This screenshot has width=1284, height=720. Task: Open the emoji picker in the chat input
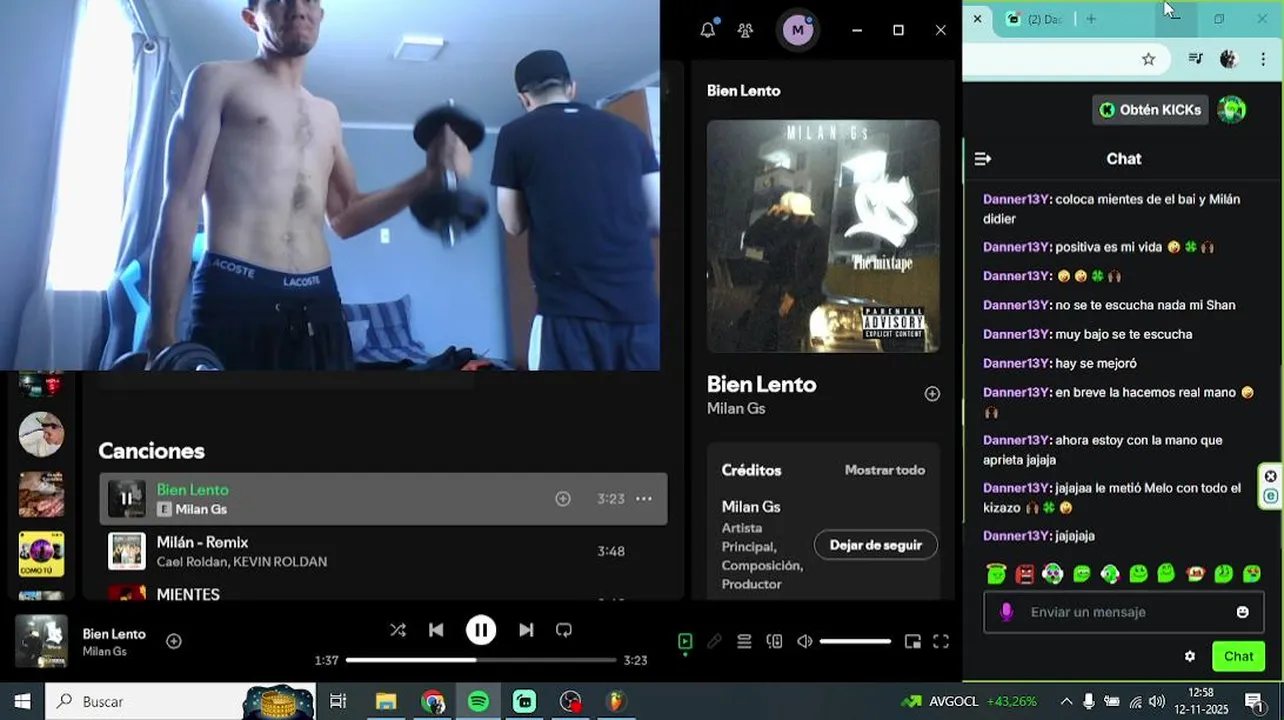coord(1243,612)
